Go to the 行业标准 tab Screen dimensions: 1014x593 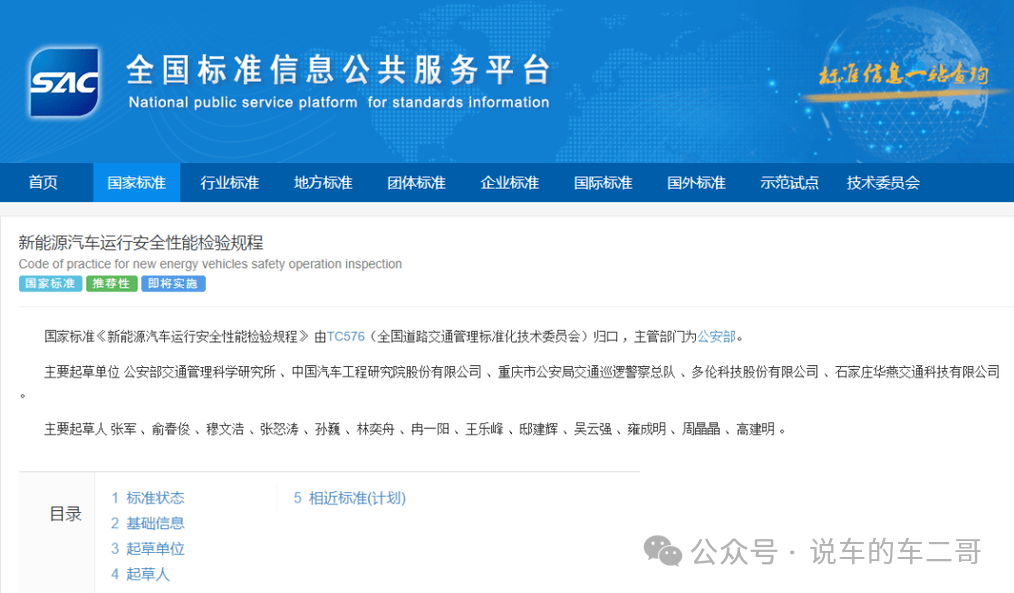tap(229, 183)
